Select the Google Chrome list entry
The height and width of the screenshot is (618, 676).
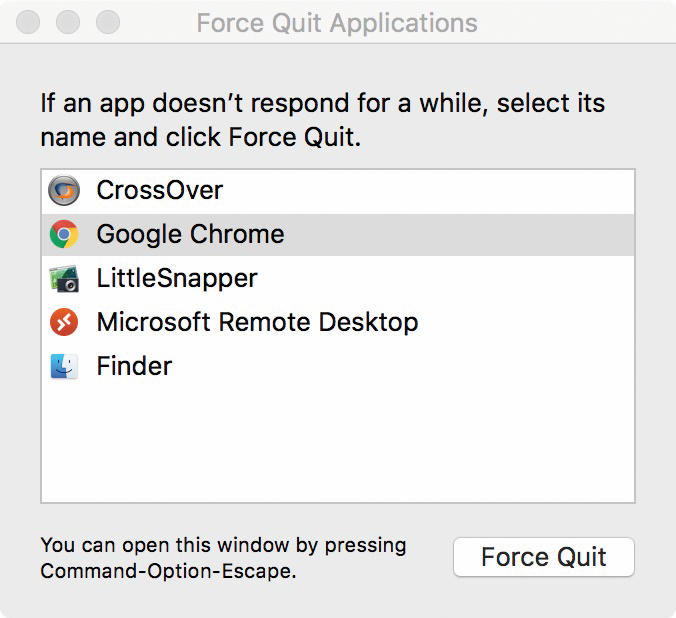click(338, 235)
